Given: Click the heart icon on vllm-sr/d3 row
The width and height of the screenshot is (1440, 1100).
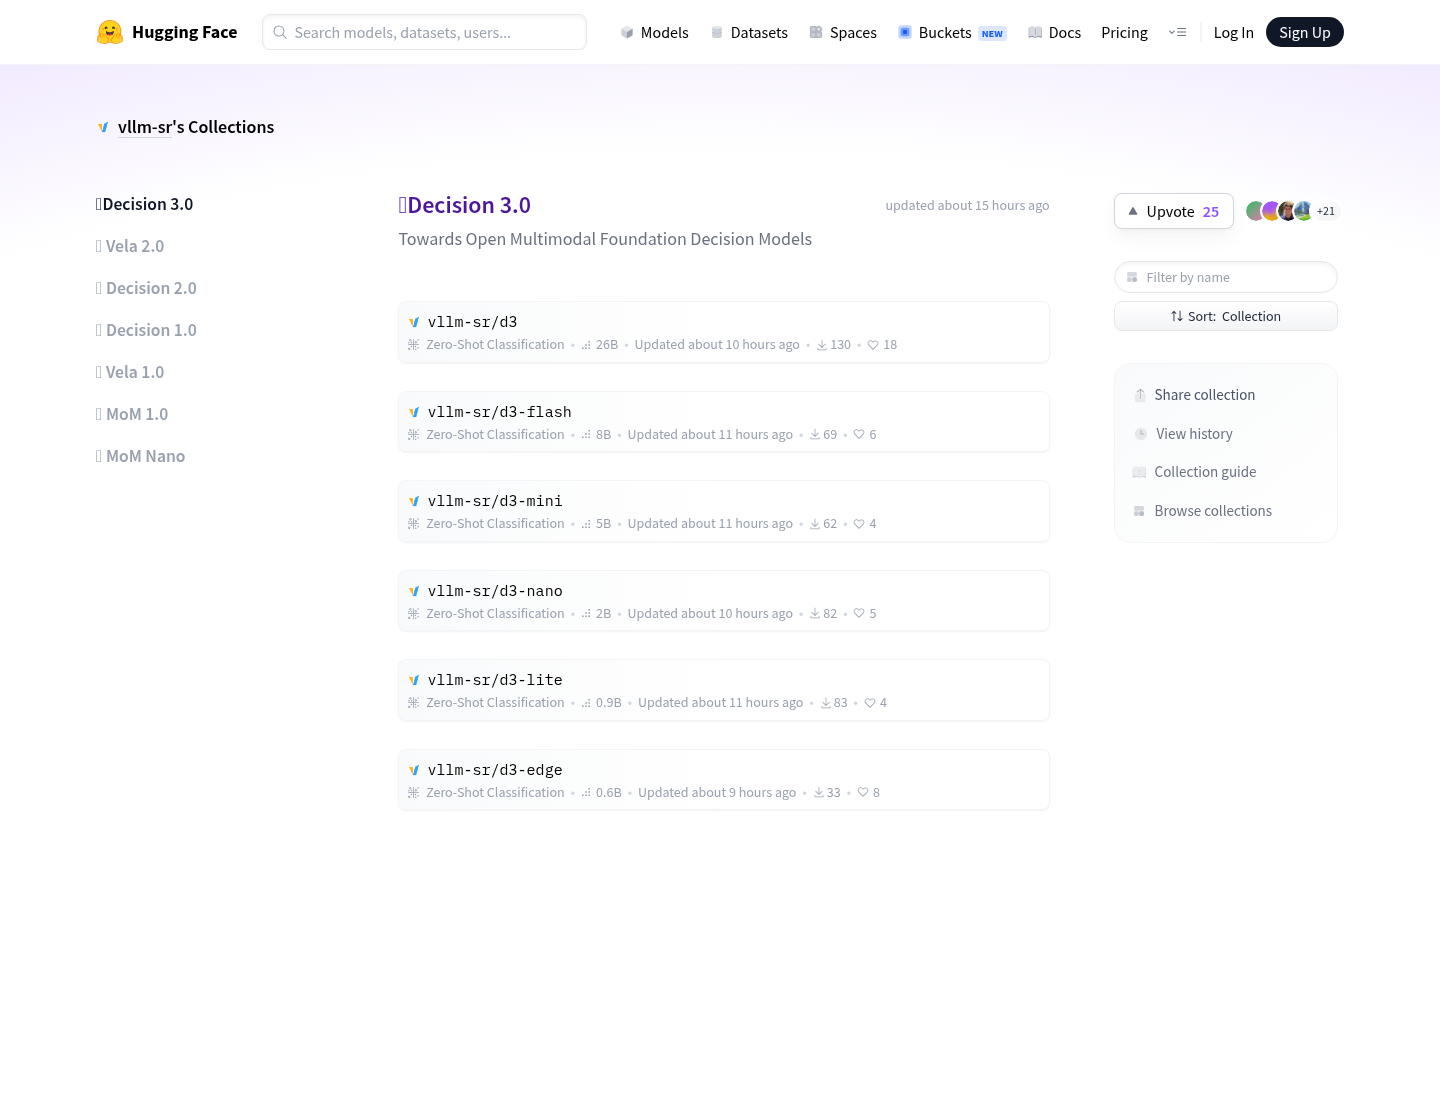Looking at the screenshot, I should tap(873, 345).
